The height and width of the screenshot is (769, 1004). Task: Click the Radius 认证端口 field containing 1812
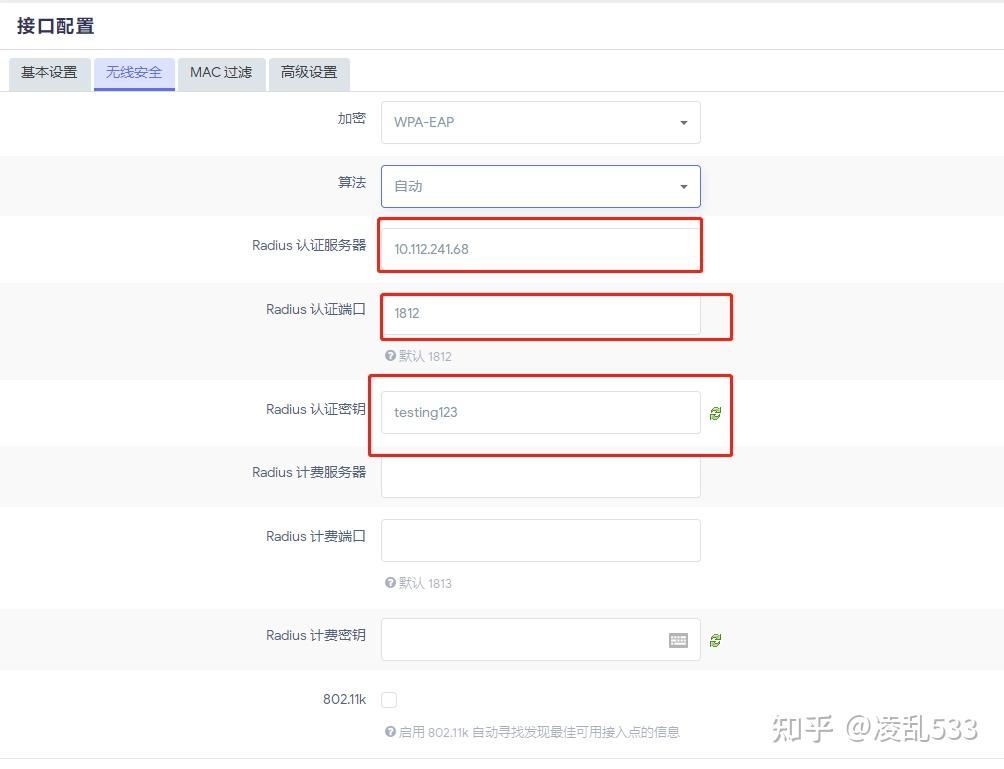pyautogui.click(x=540, y=313)
